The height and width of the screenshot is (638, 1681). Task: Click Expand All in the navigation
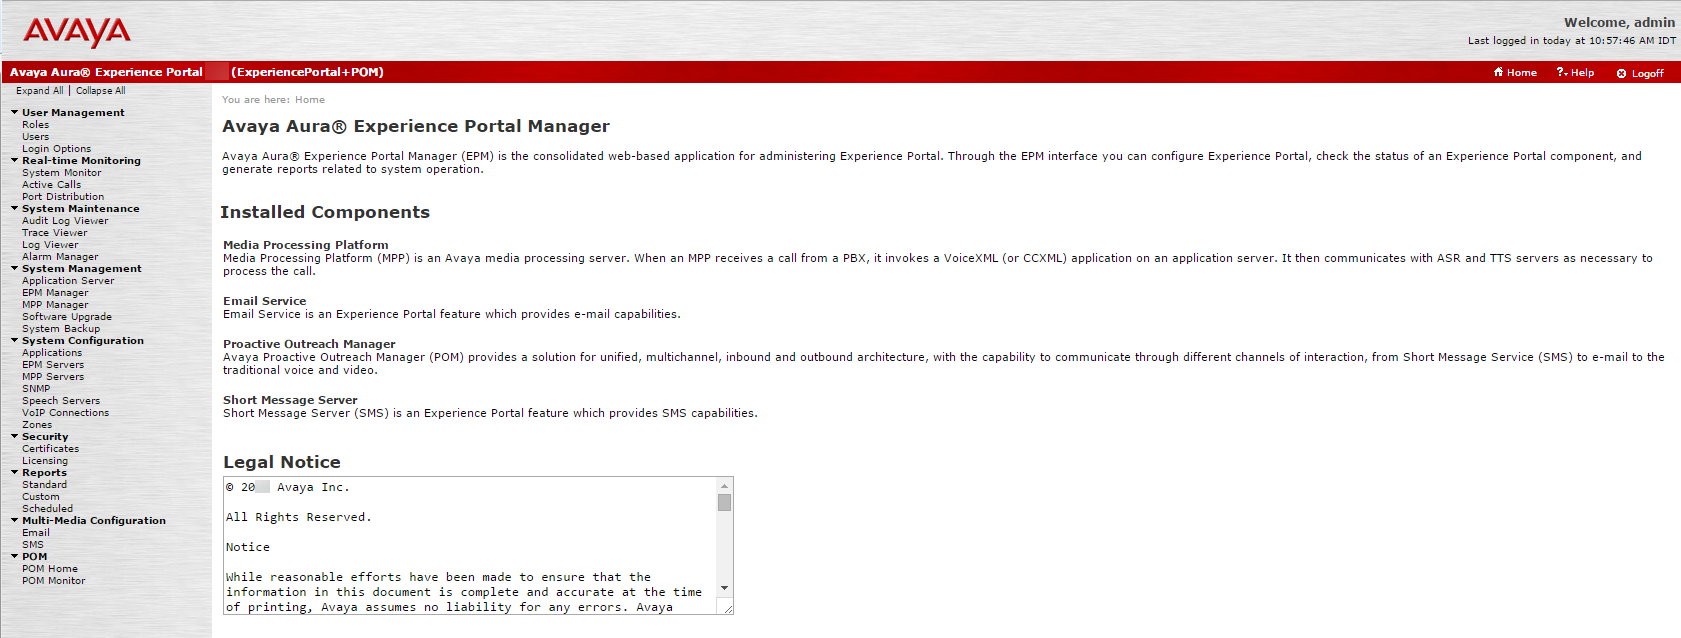[x=40, y=91]
